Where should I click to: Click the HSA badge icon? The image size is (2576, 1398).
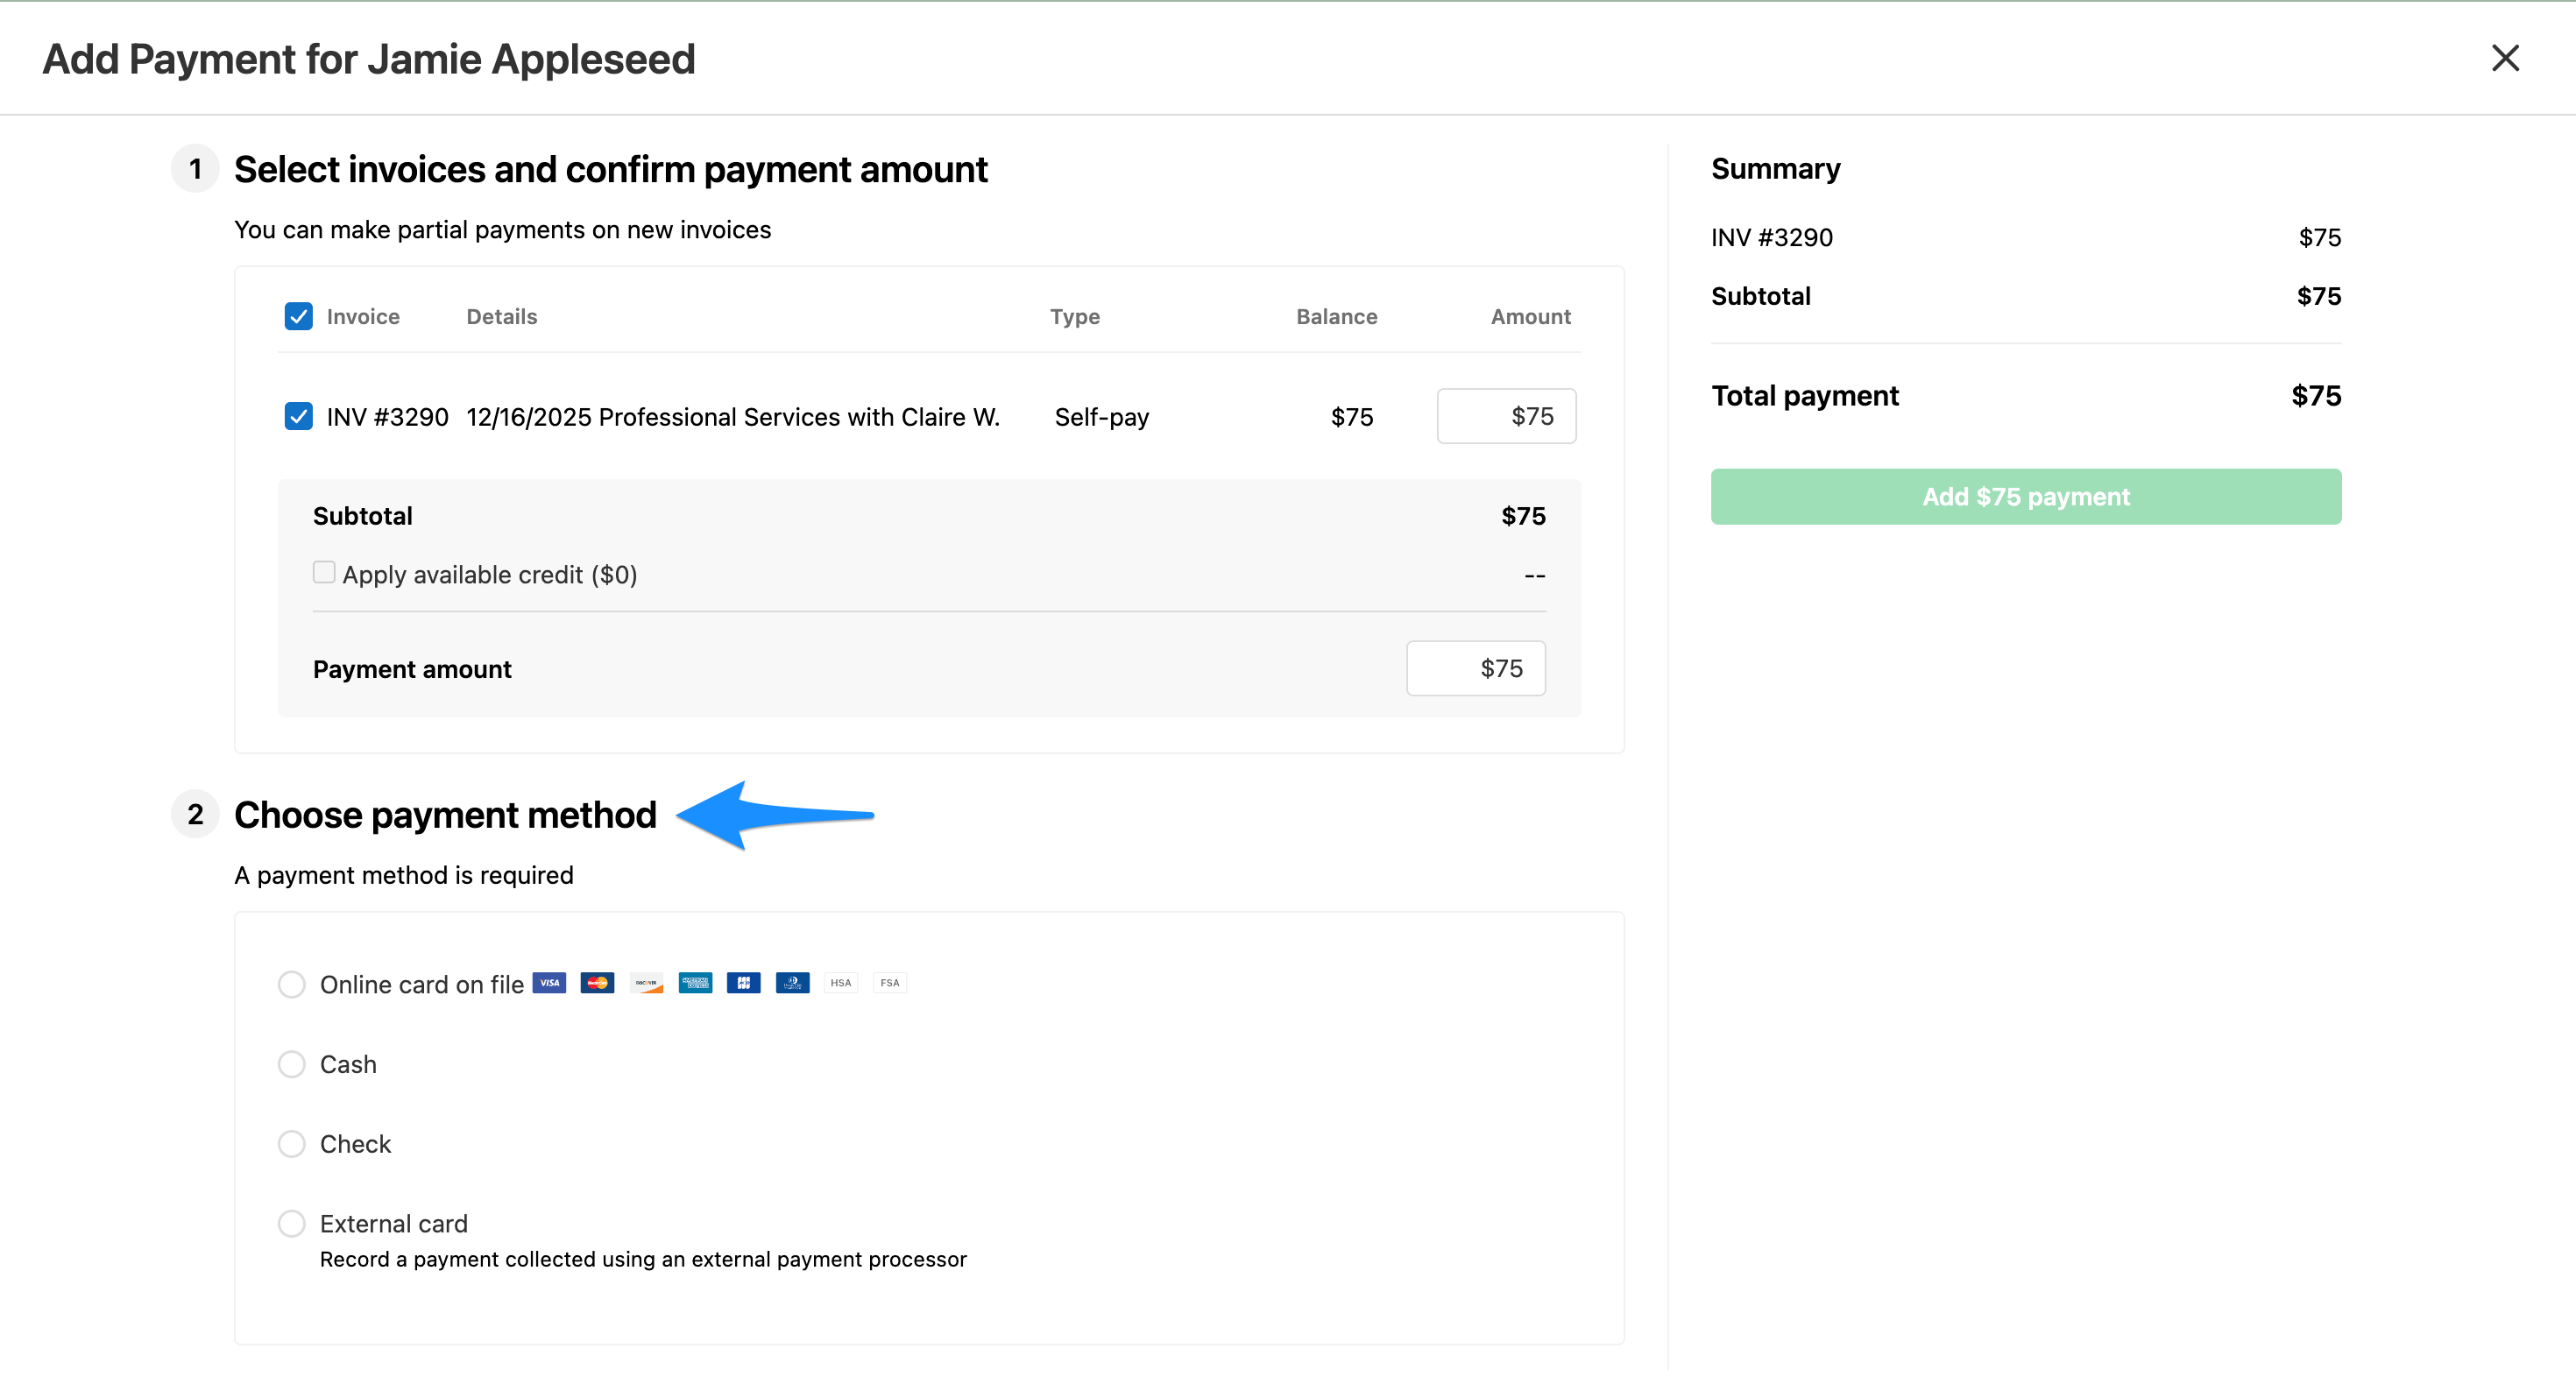click(841, 982)
